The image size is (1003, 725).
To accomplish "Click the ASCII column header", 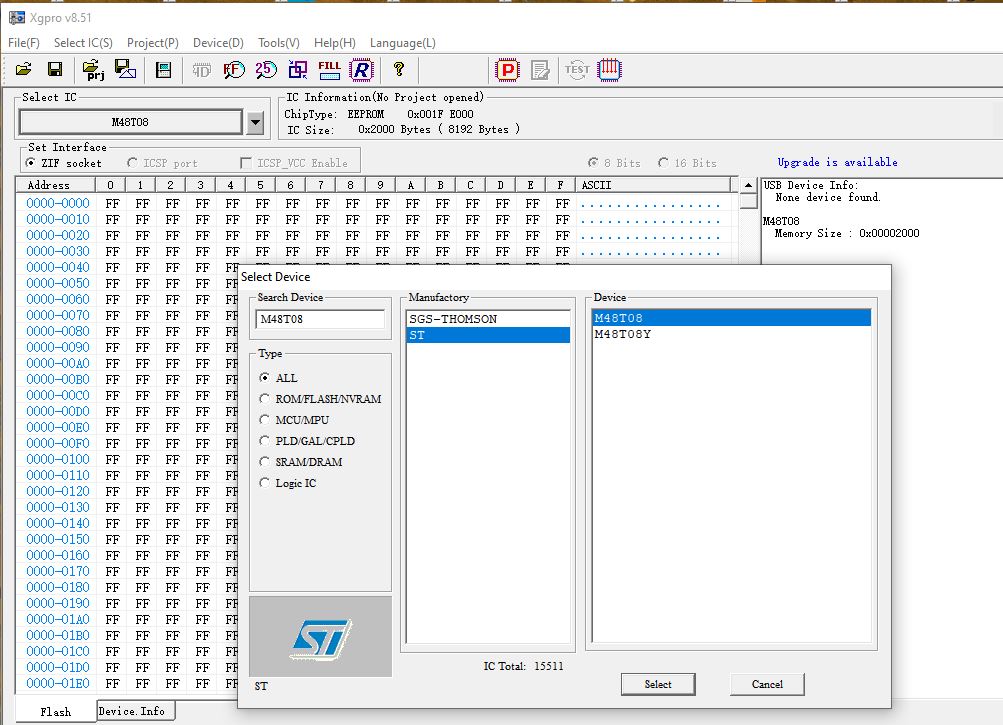I will (652, 185).
